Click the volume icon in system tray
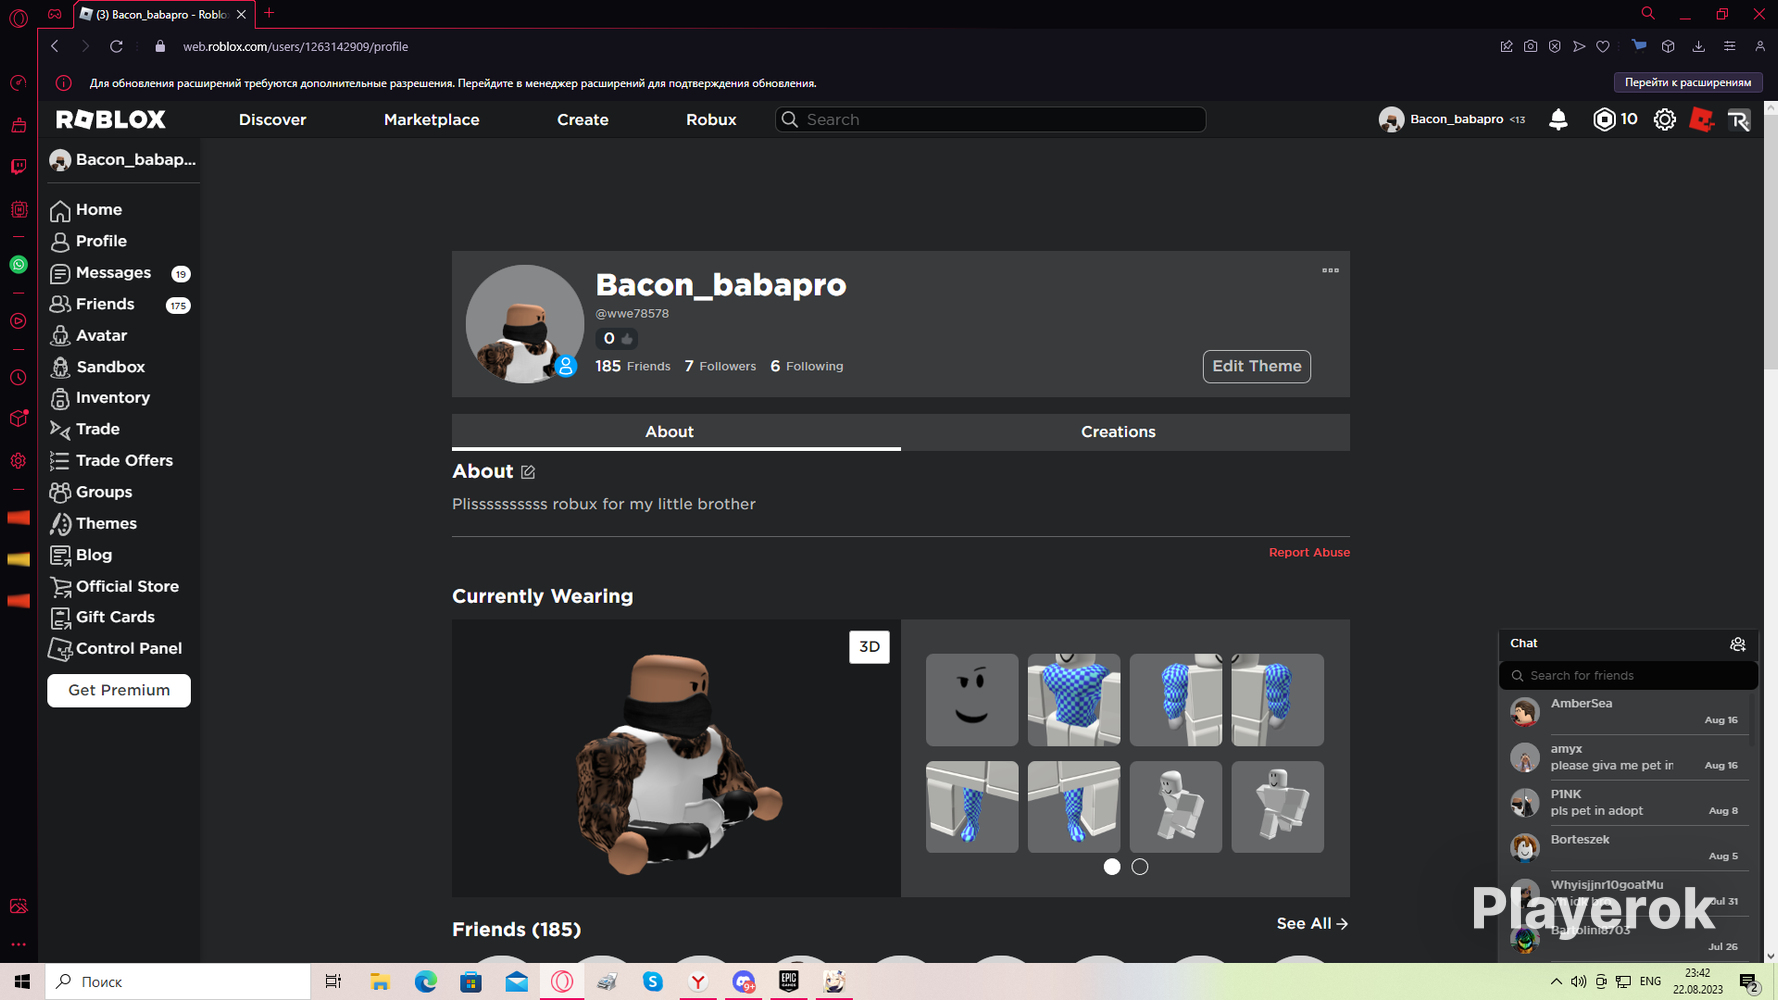Image resolution: width=1778 pixels, height=1000 pixels. [x=1578, y=982]
